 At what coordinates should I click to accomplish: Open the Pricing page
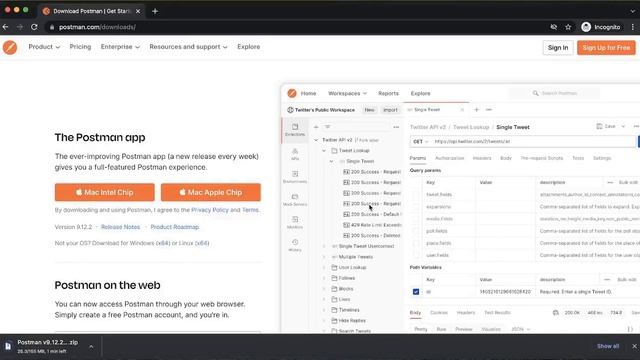click(80, 47)
